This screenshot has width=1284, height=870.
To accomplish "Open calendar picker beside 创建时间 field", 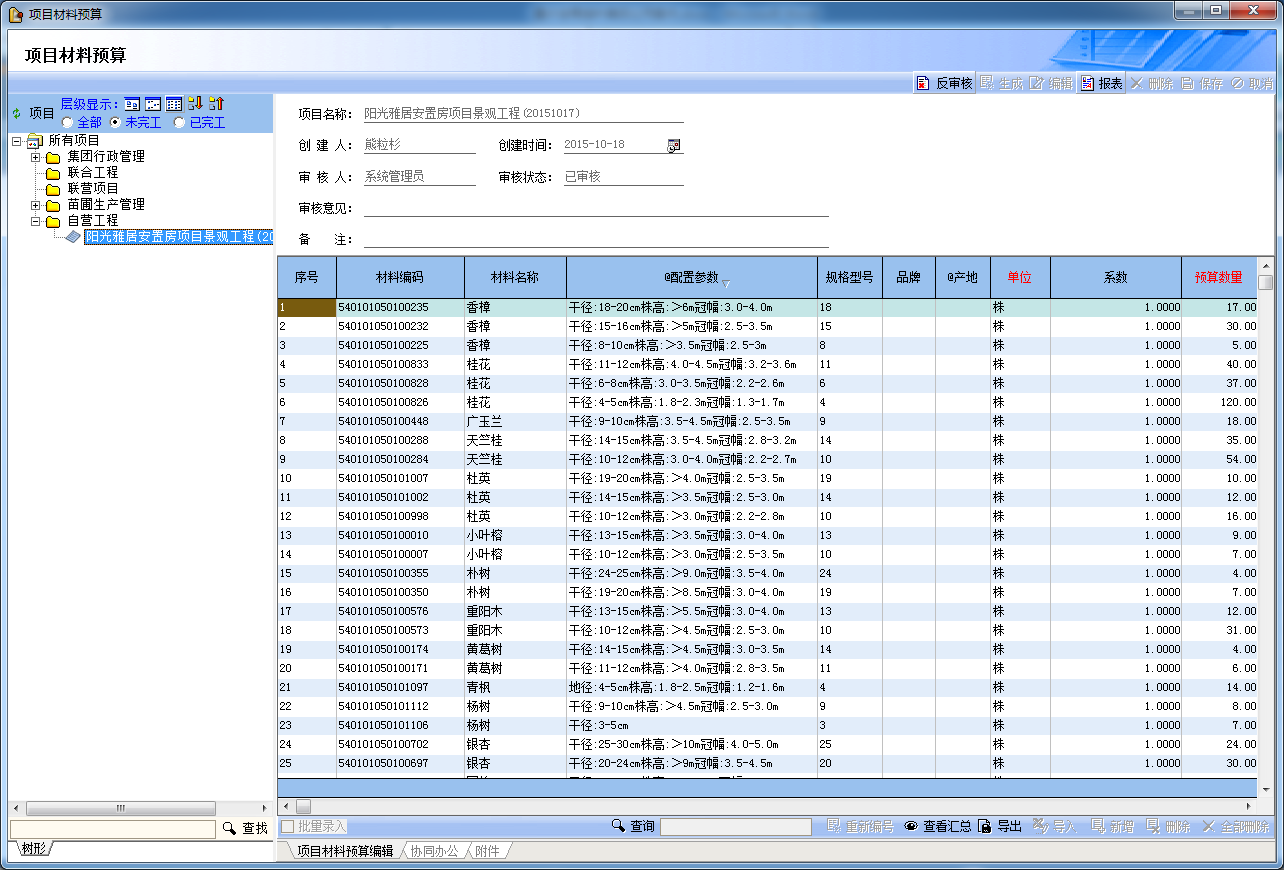I will [x=674, y=145].
